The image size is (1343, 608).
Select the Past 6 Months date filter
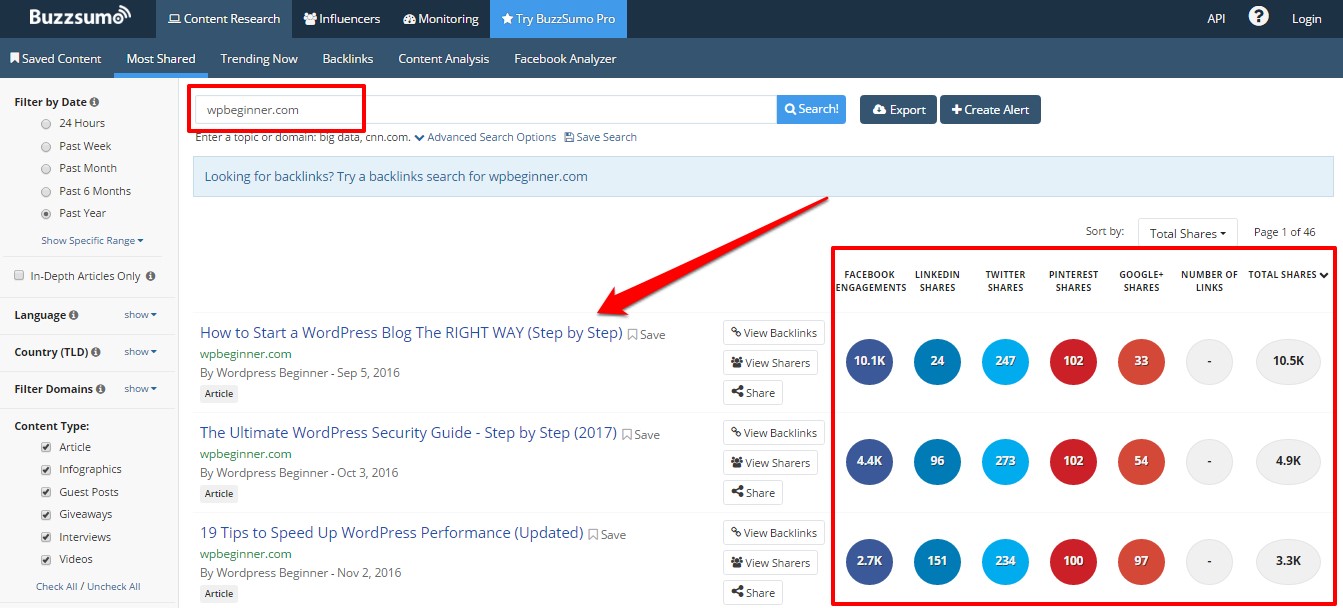[46, 192]
